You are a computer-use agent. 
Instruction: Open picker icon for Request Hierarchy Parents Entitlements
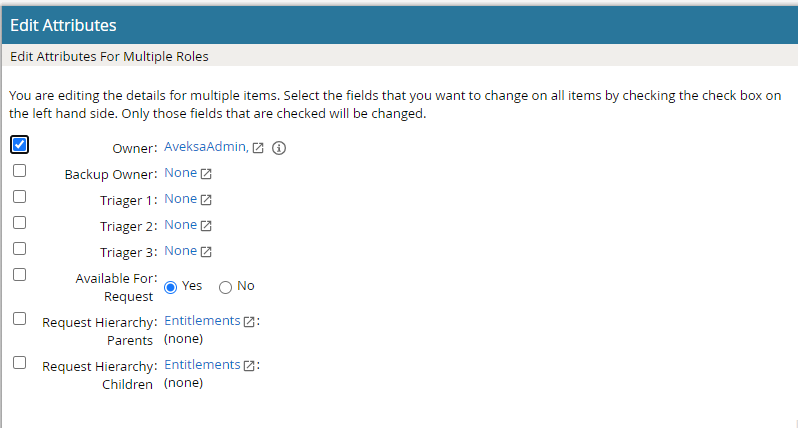click(x=250, y=322)
